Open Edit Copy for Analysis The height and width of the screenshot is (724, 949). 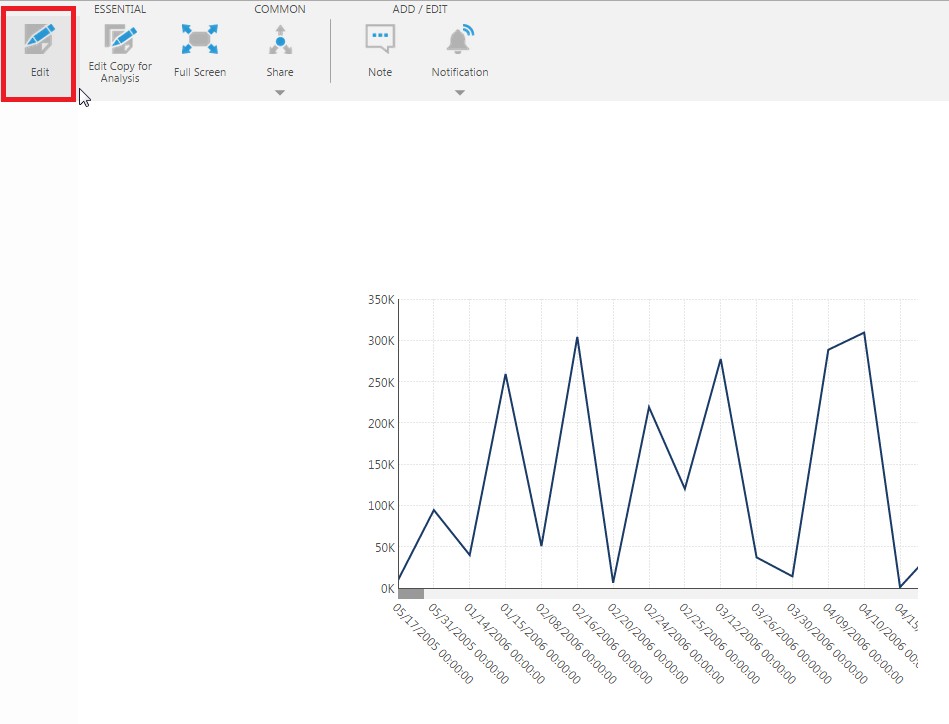click(x=120, y=40)
